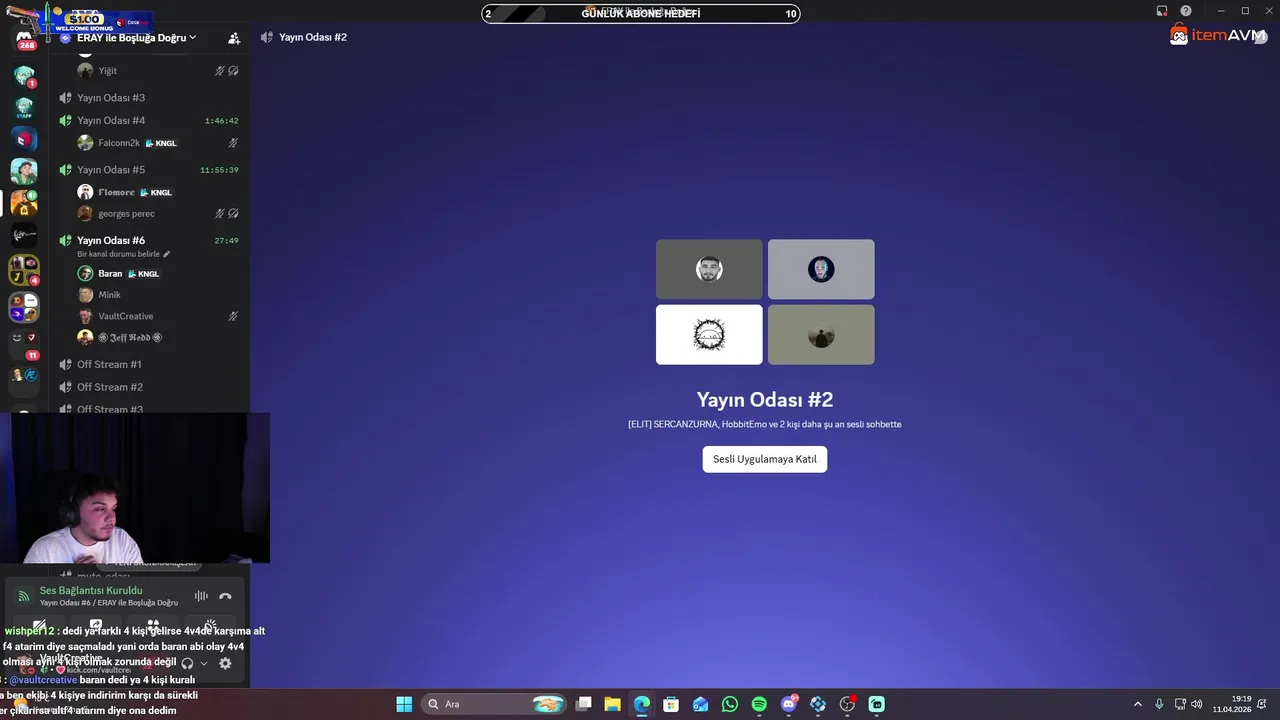Join voice channel Yayın Odası #4
The height and width of the screenshot is (720, 1280).
point(111,120)
